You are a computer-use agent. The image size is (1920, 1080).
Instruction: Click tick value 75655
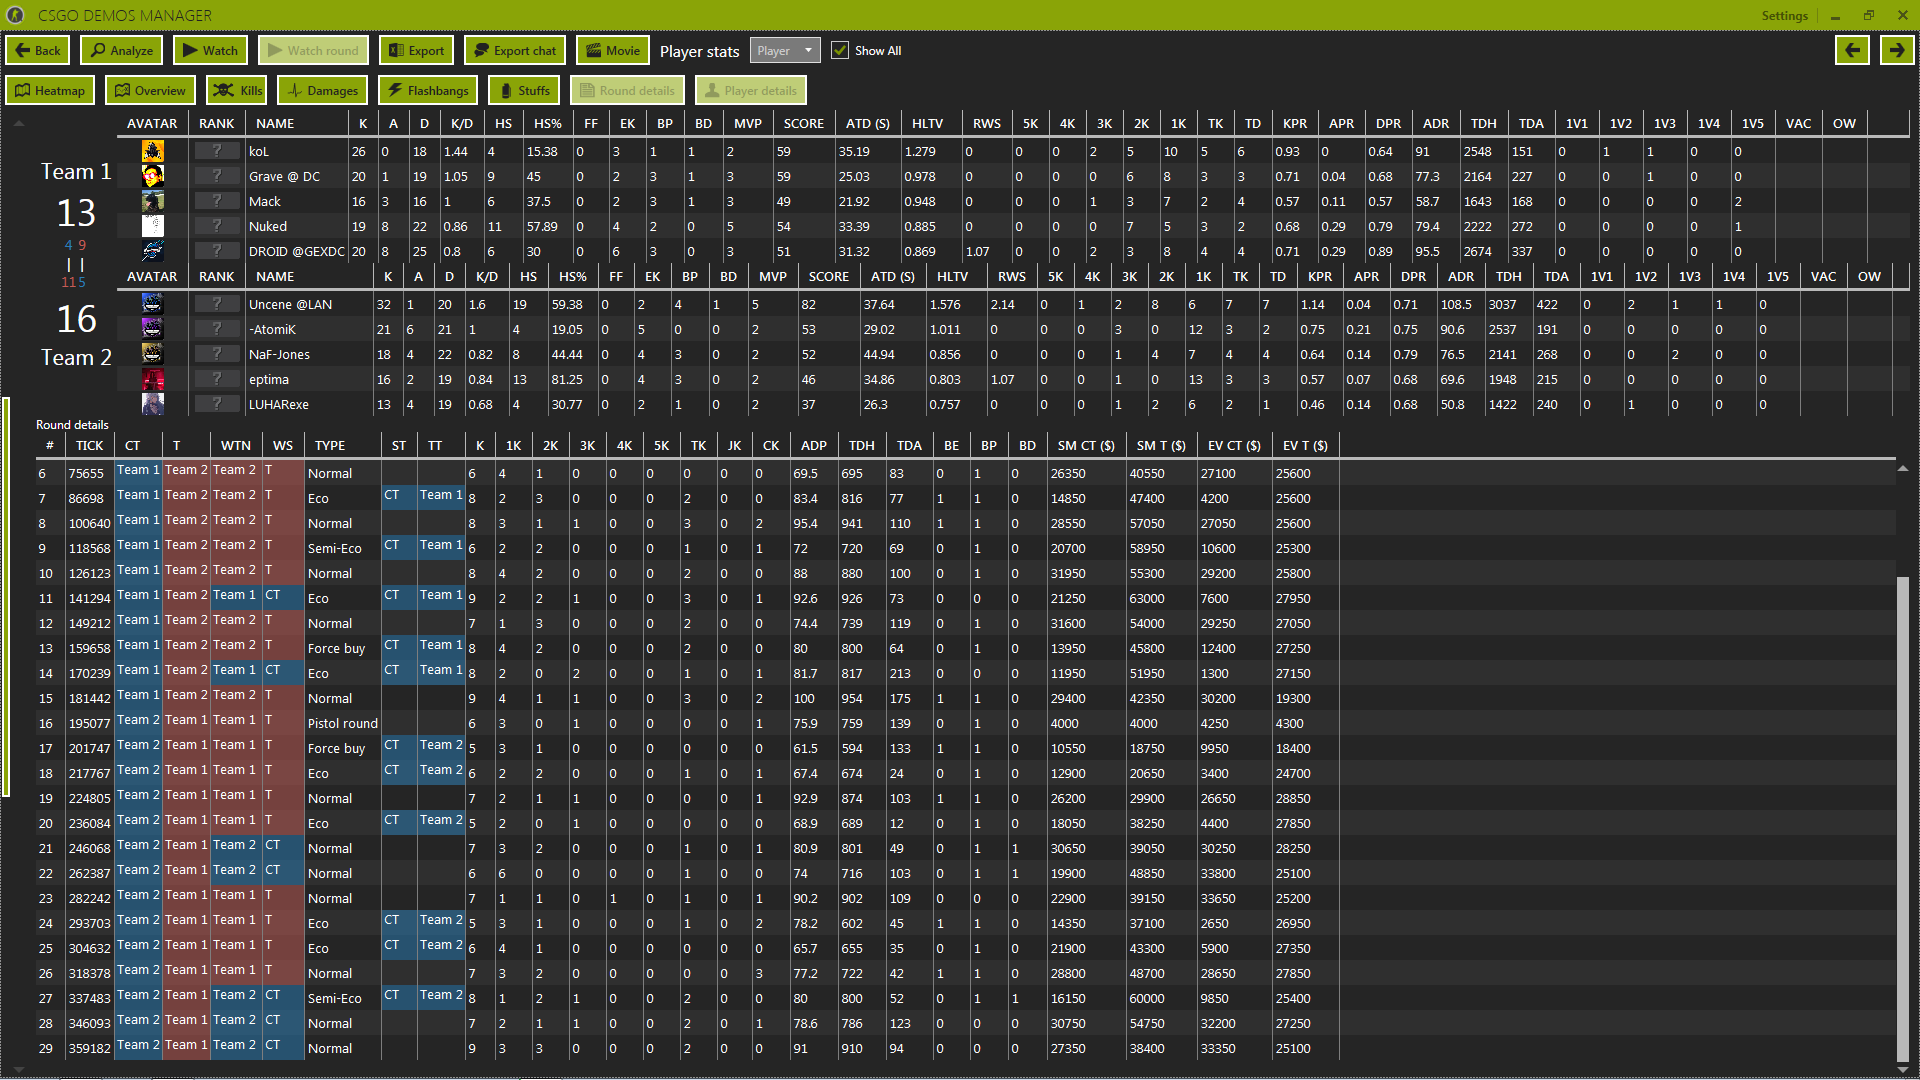pyautogui.click(x=86, y=474)
